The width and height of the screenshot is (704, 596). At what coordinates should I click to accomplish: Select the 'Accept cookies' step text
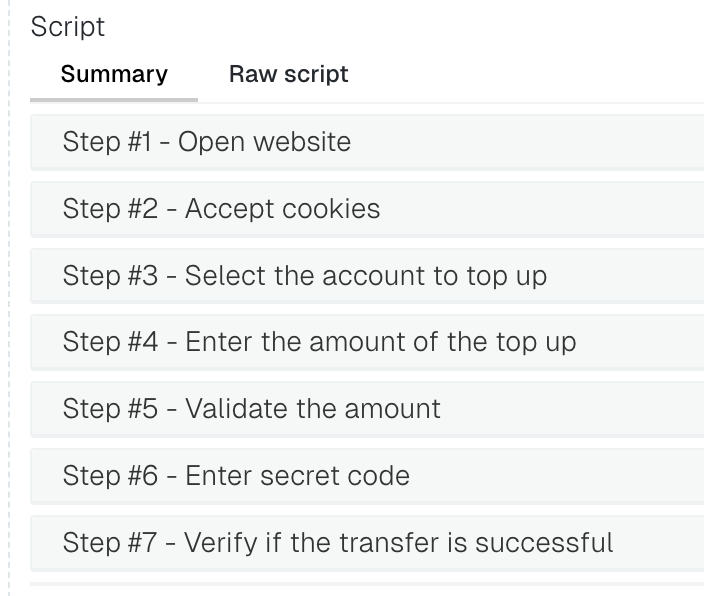(x=282, y=209)
